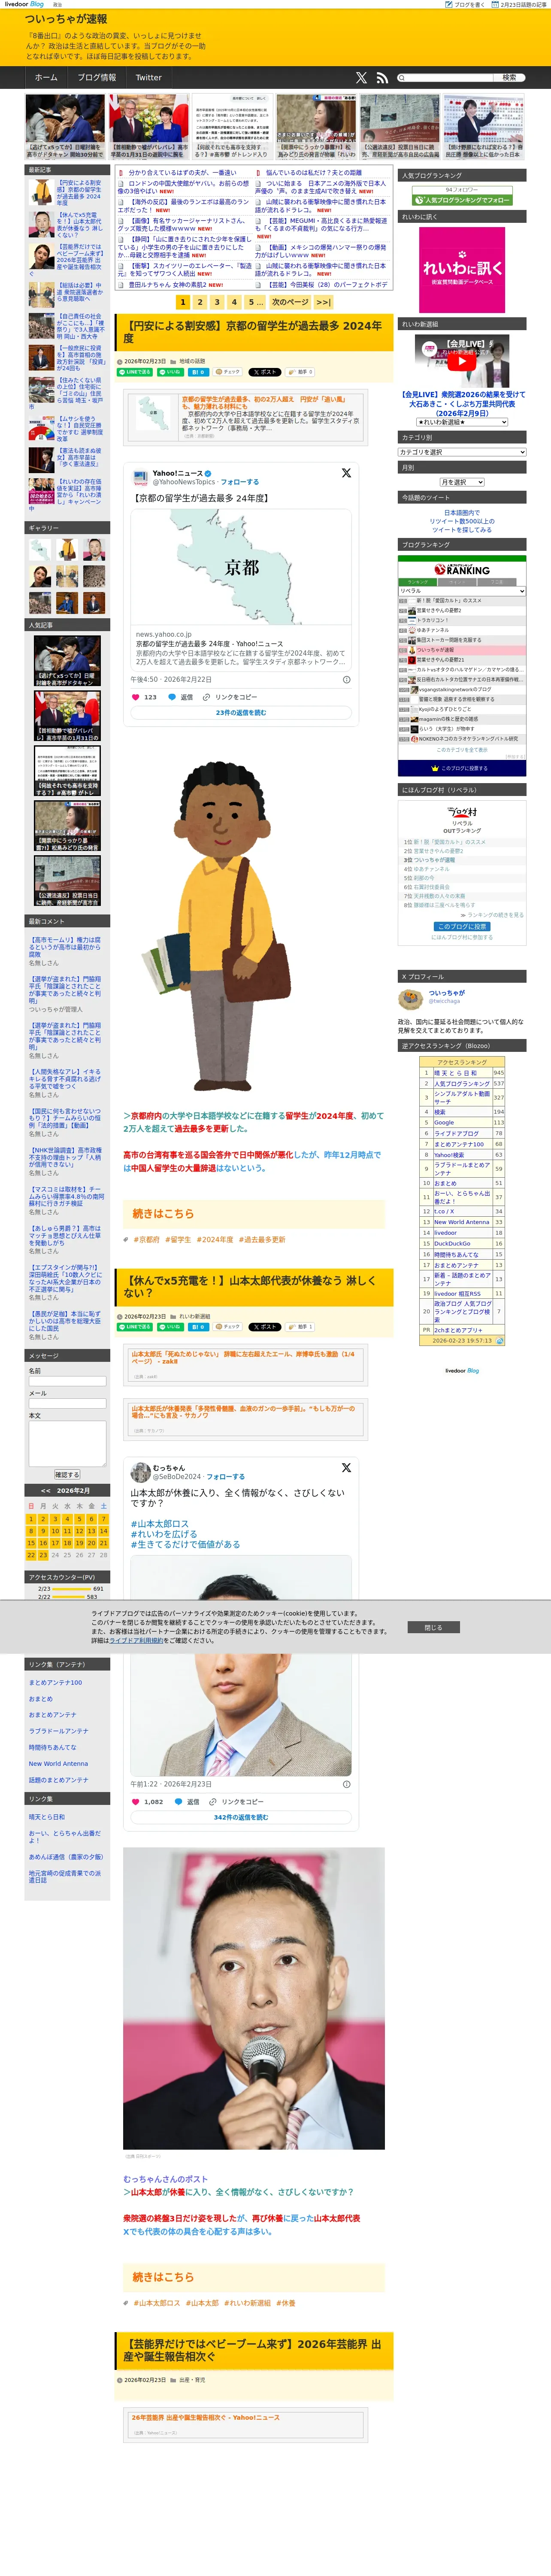Screen dimensions: 551x2576
Task: Click 次のページ in pagination
Action: coord(290,302)
